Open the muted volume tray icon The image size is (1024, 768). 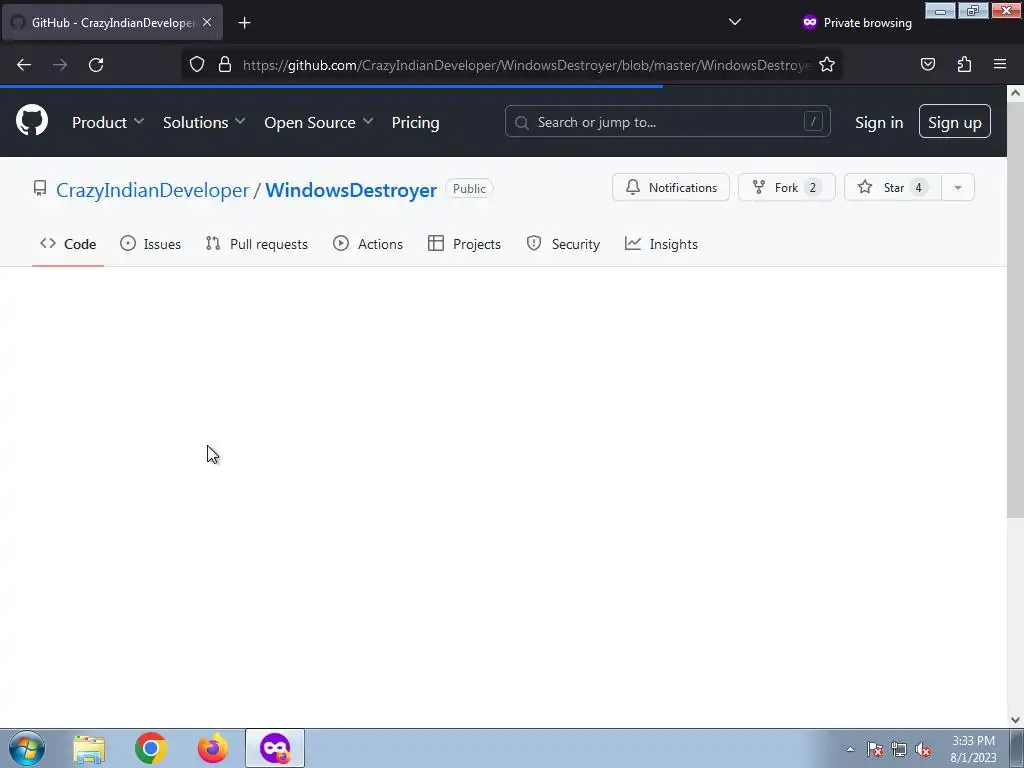(923, 750)
